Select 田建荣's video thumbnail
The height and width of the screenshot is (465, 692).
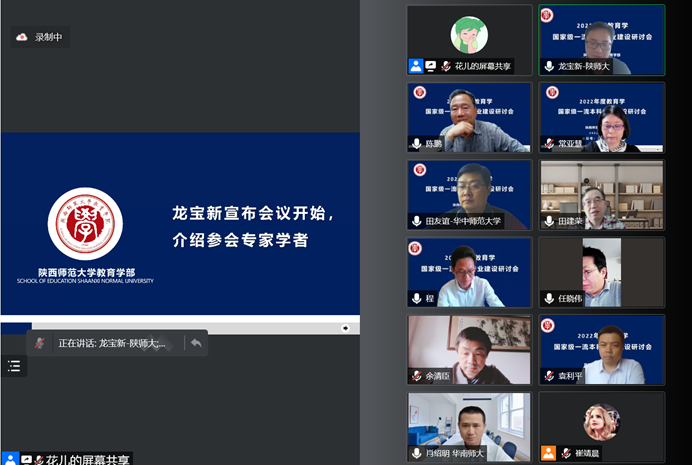coord(602,195)
